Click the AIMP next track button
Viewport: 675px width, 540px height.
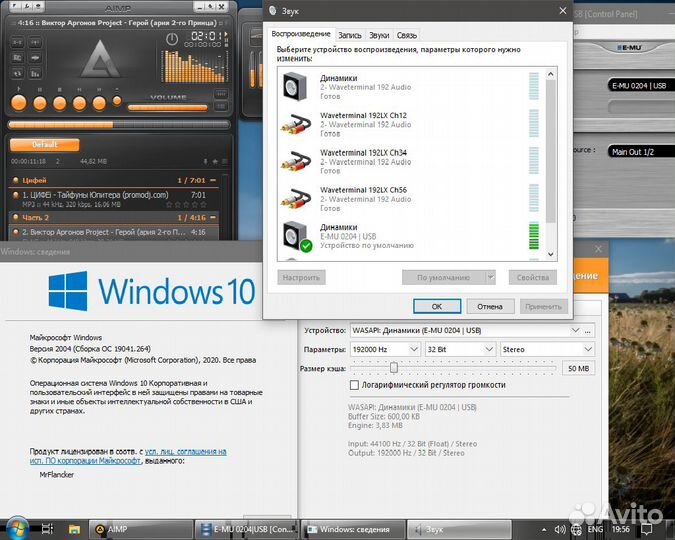[99, 103]
